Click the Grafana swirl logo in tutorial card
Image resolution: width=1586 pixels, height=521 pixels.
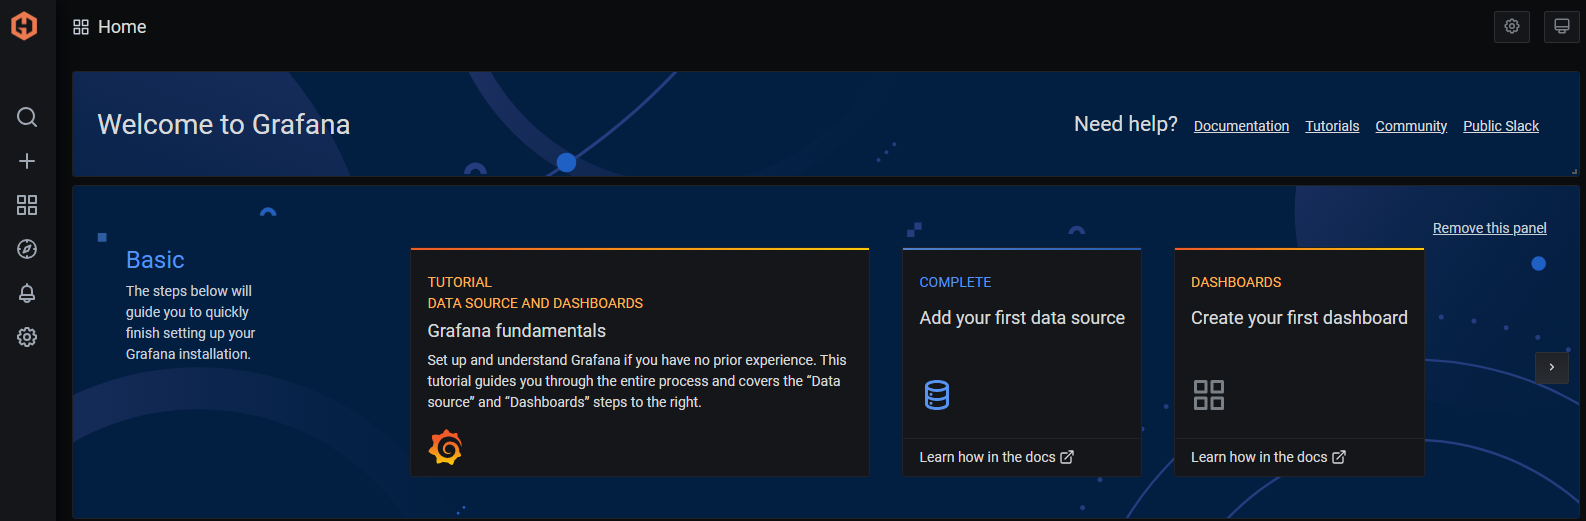click(x=445, y=447)
